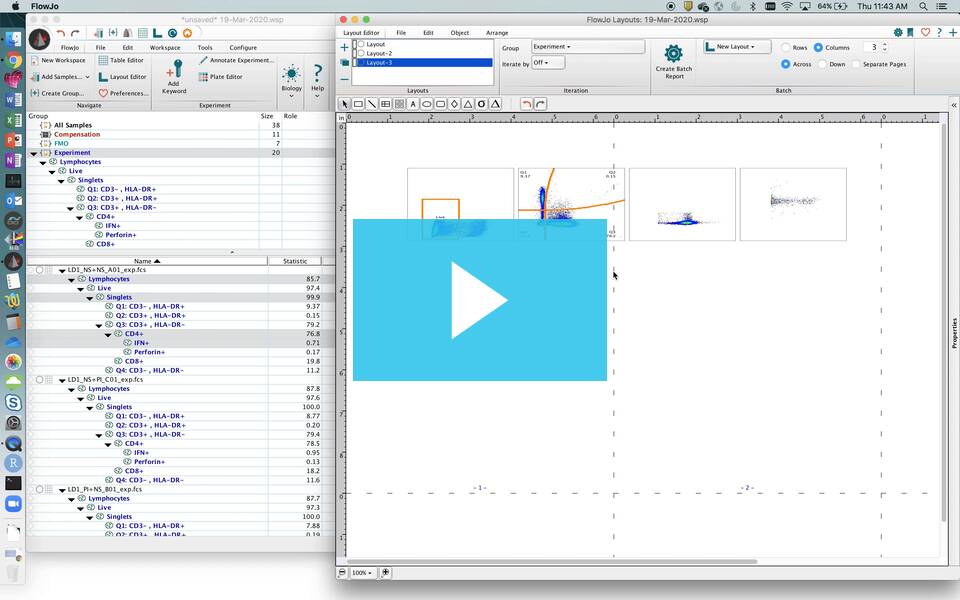Select the ellipse shape tool

coord(427,104)
